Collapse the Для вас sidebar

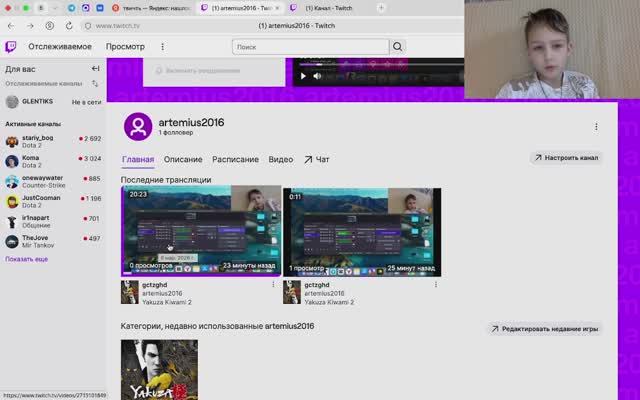tap(96, 69)
